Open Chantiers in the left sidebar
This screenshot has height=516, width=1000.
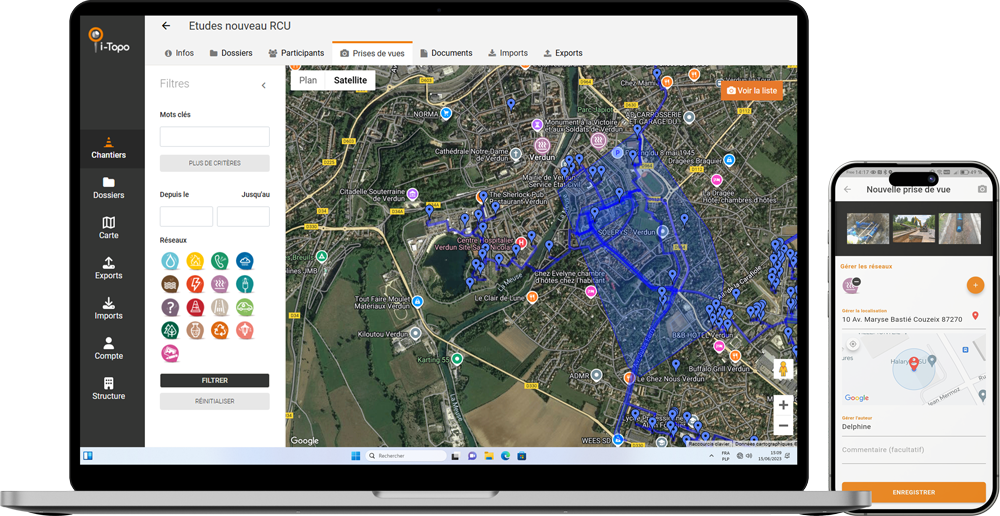(x=108, y=148)
